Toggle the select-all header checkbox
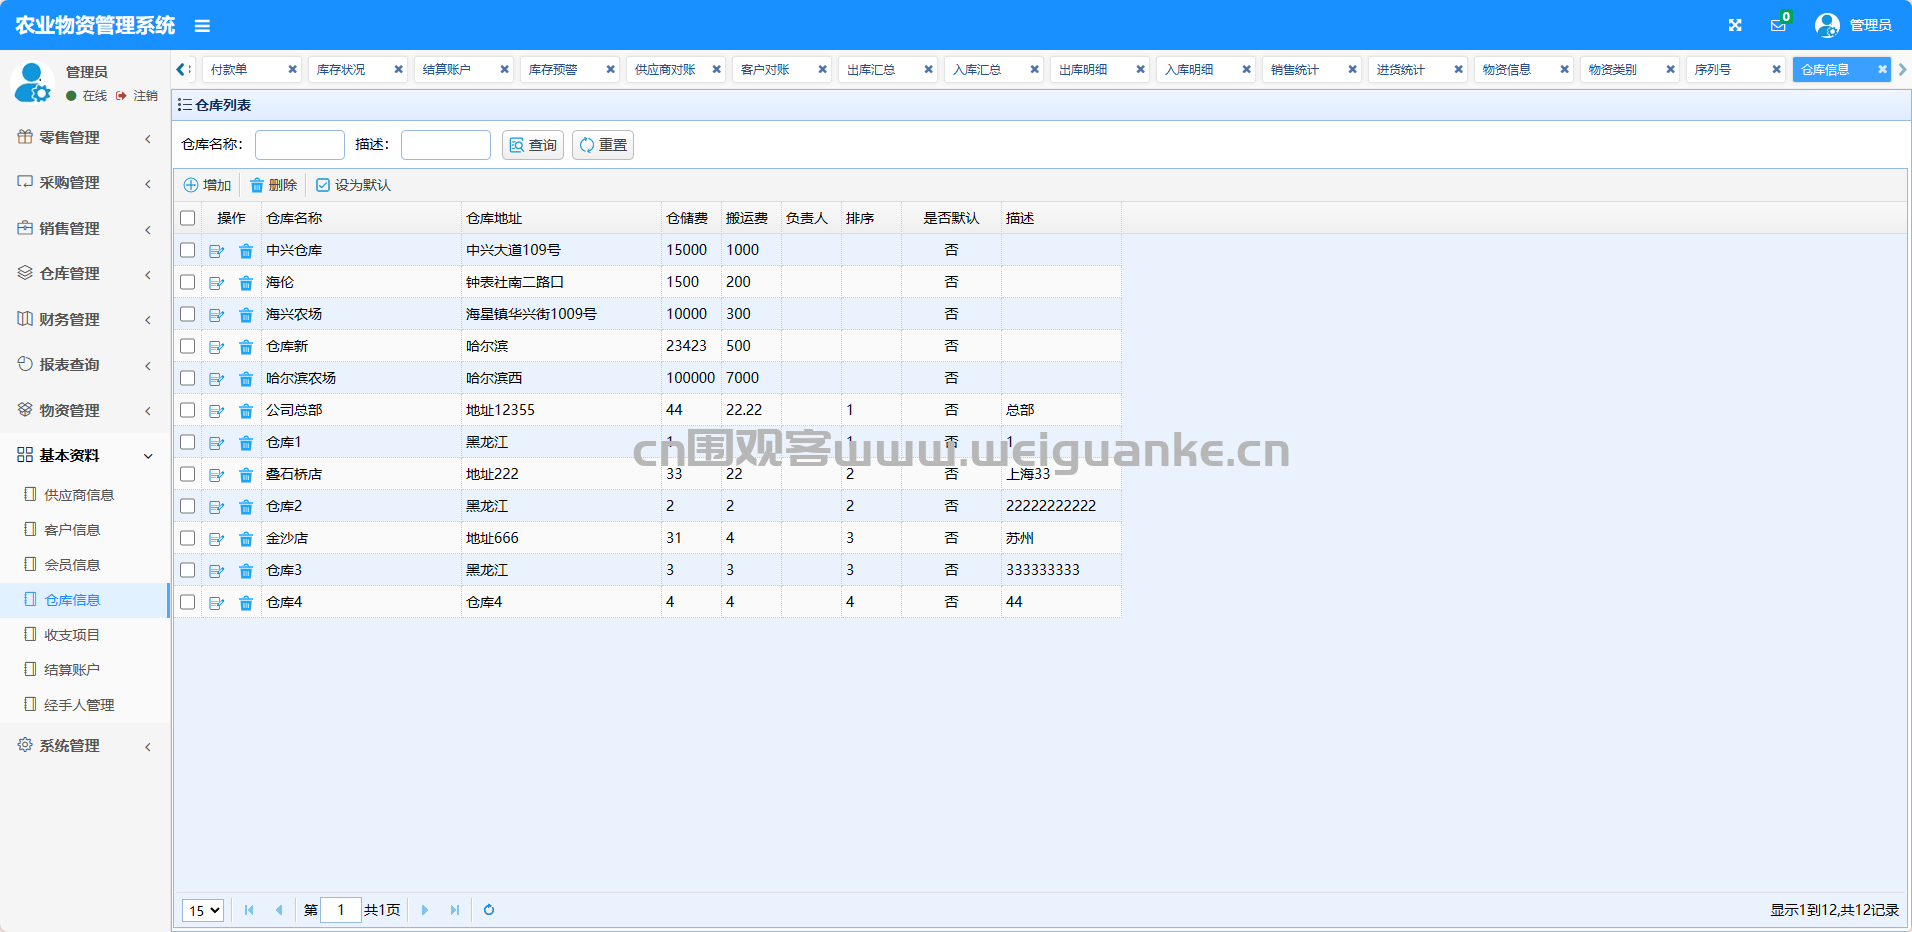The width and height of the screenshot is (1912, 932). click(187, 218)
